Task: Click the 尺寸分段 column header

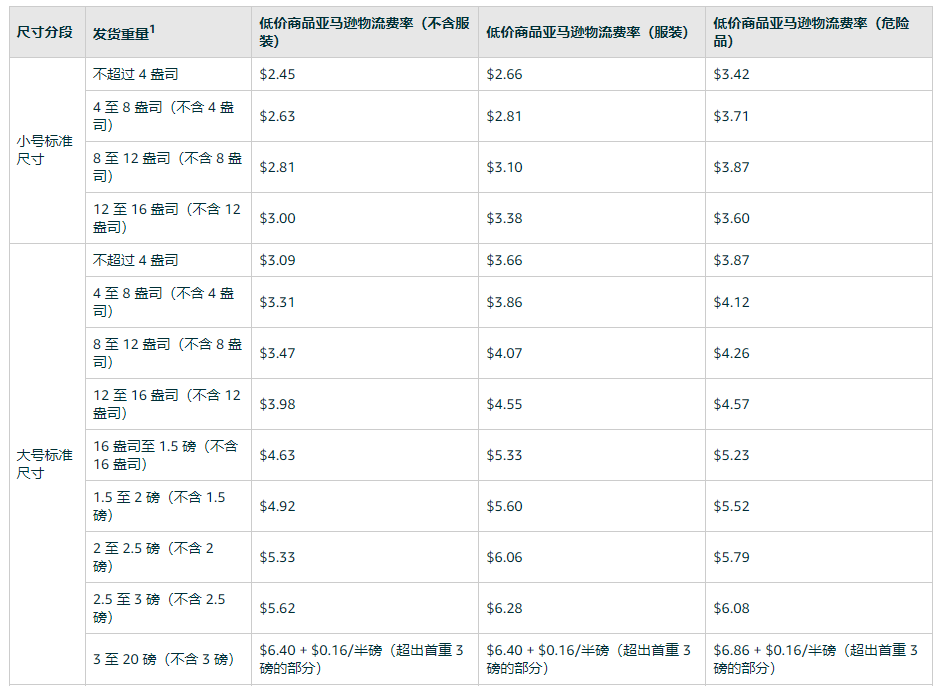Action: pyautogui.click(x=45, y=32)
